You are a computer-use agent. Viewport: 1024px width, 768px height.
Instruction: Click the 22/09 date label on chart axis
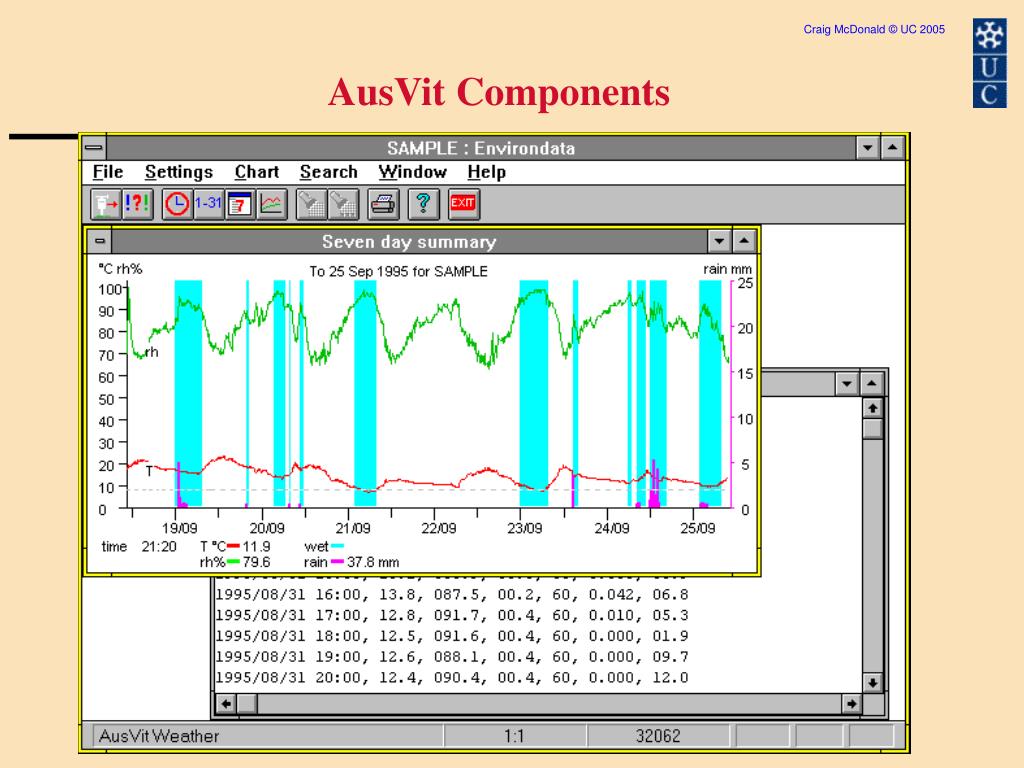point(439,528)
